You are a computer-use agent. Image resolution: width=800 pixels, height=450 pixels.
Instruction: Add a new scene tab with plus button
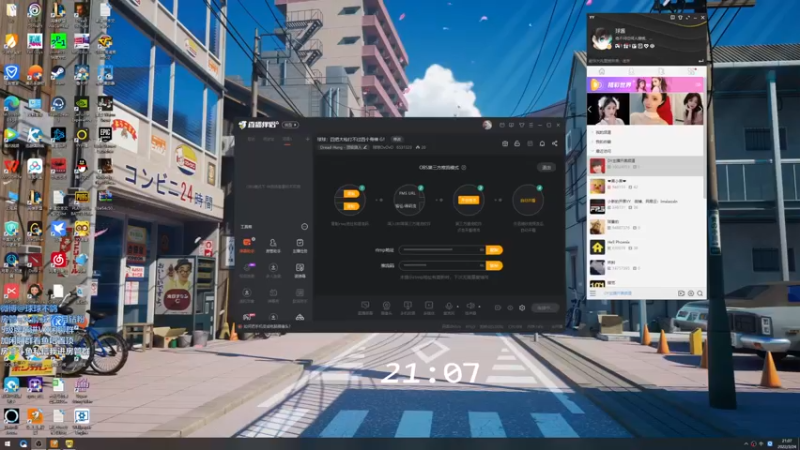click(x=307, y=139)
